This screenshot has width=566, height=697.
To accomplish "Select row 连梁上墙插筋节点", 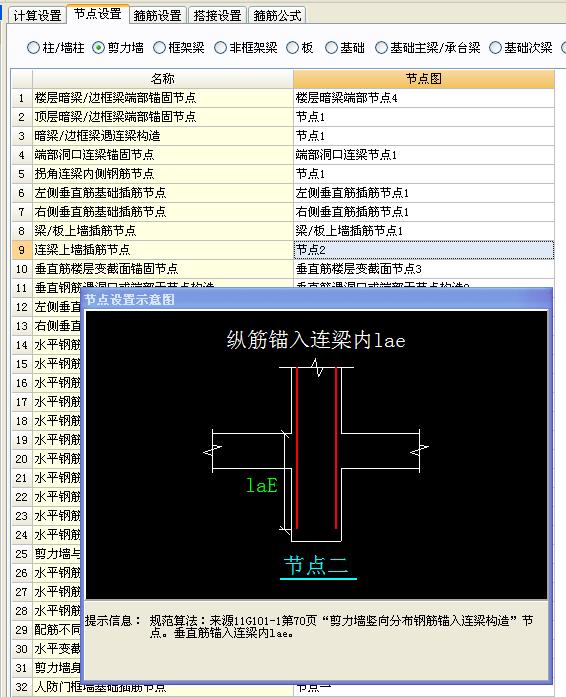I will pos(163,250).
